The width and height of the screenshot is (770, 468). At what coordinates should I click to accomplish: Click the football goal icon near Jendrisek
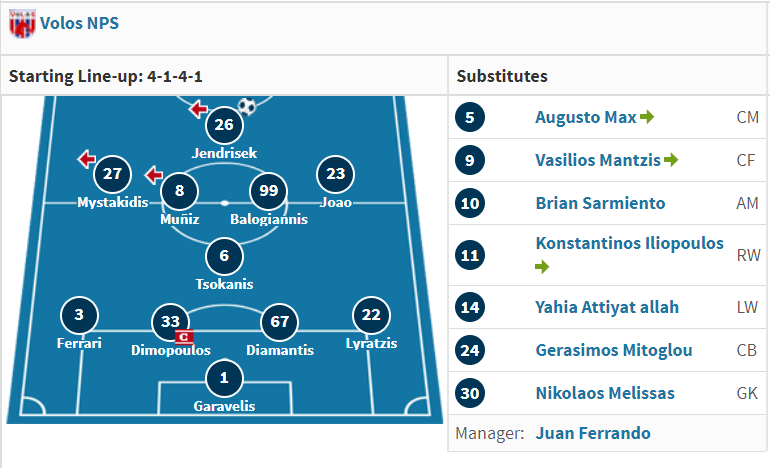[247, 106]
